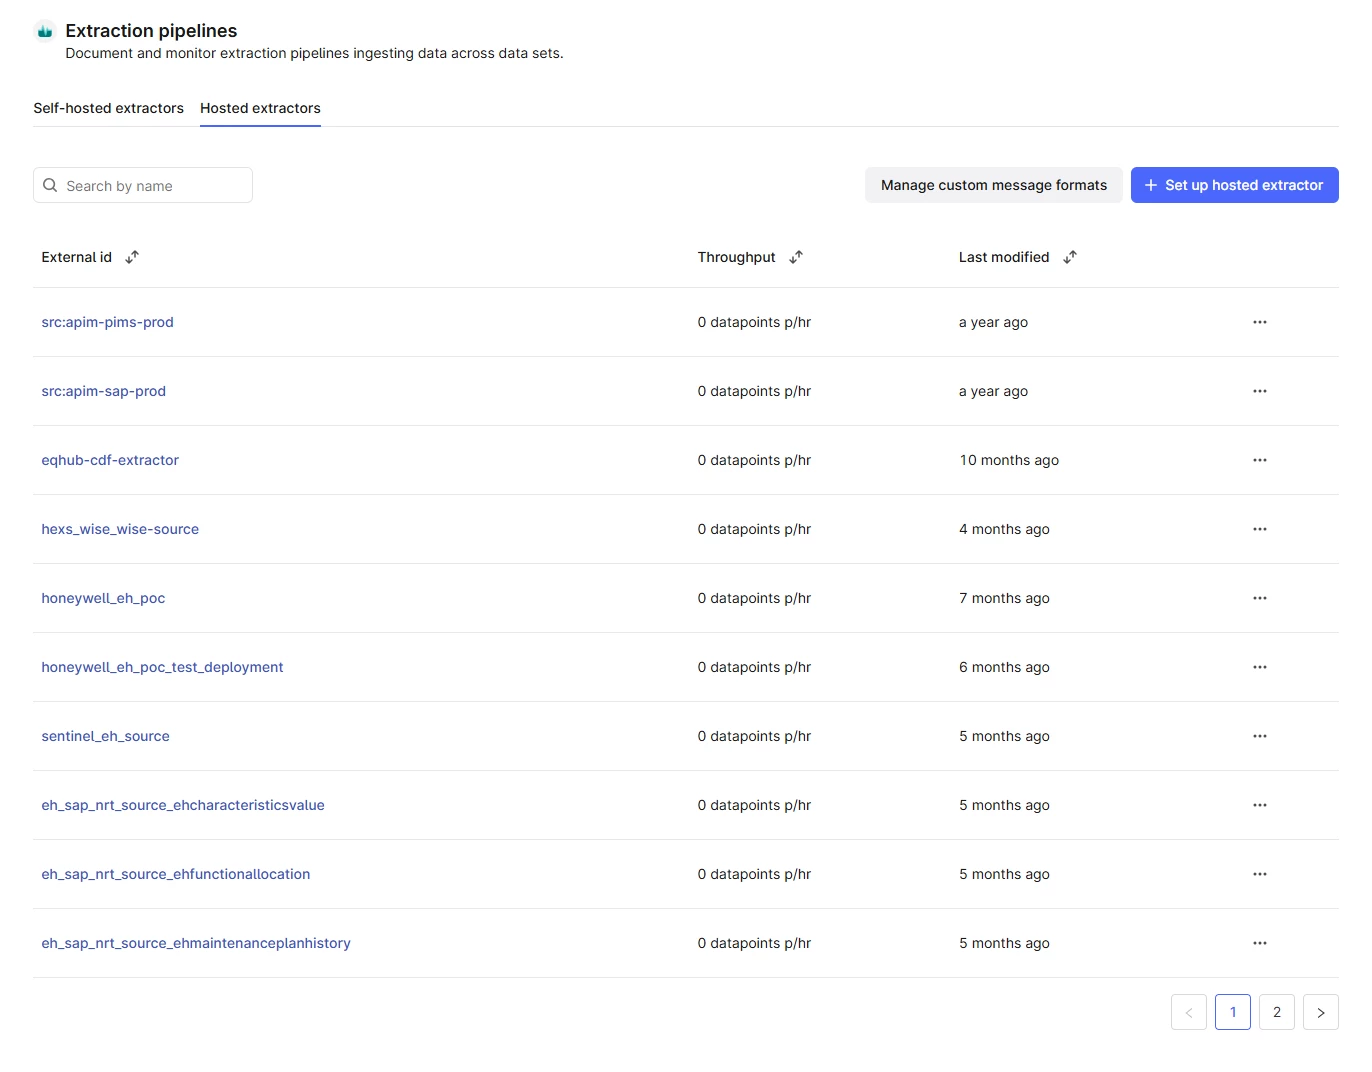This screenshot has width=1372, height=1072.
Task: Click the Throughput sort icon
Action: [x=796, y=257]
